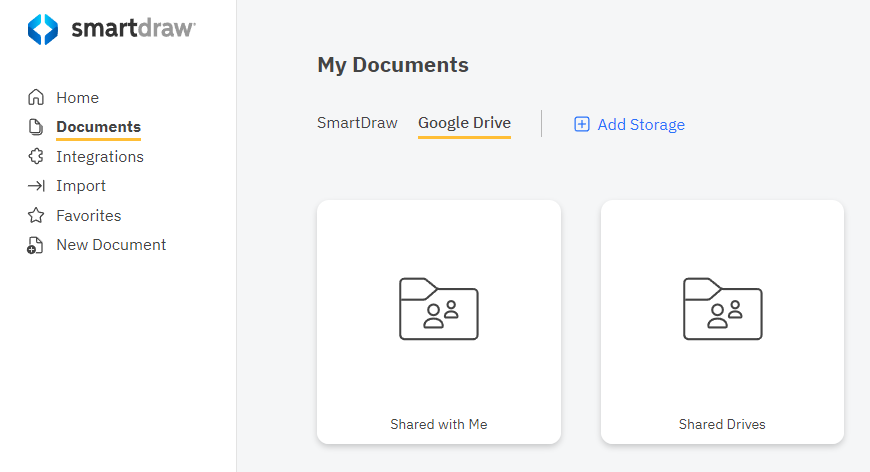Click the Add Storage link
870x472 pixels.
641,125
